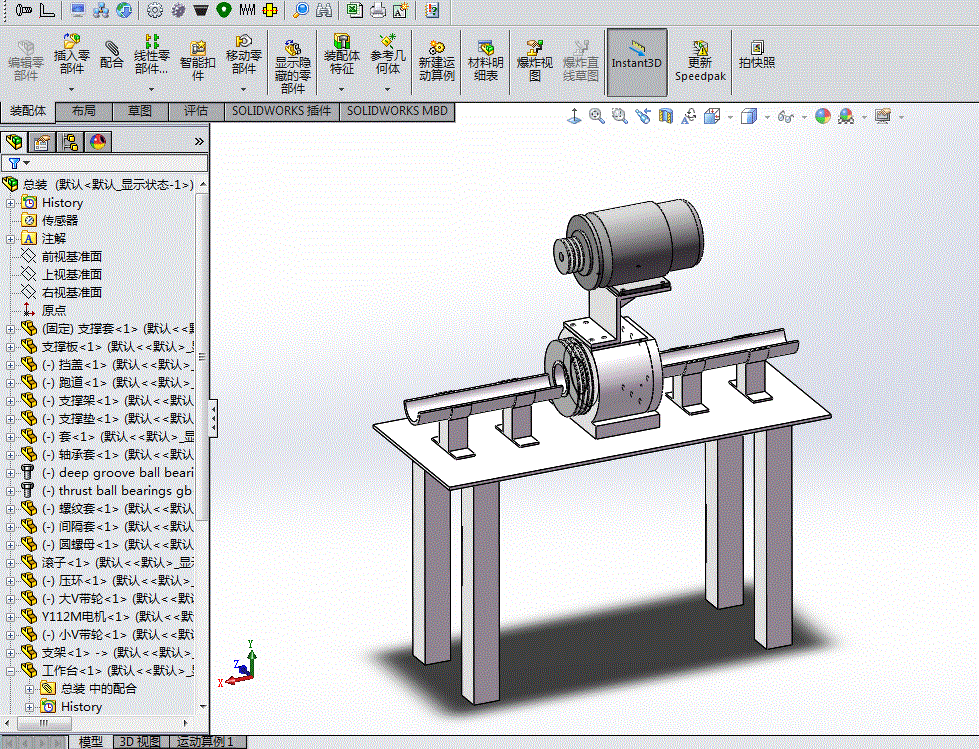Open the 运动算例1 bottom tab
Viewport: 979px width, 749px height.
pos(207,742)
